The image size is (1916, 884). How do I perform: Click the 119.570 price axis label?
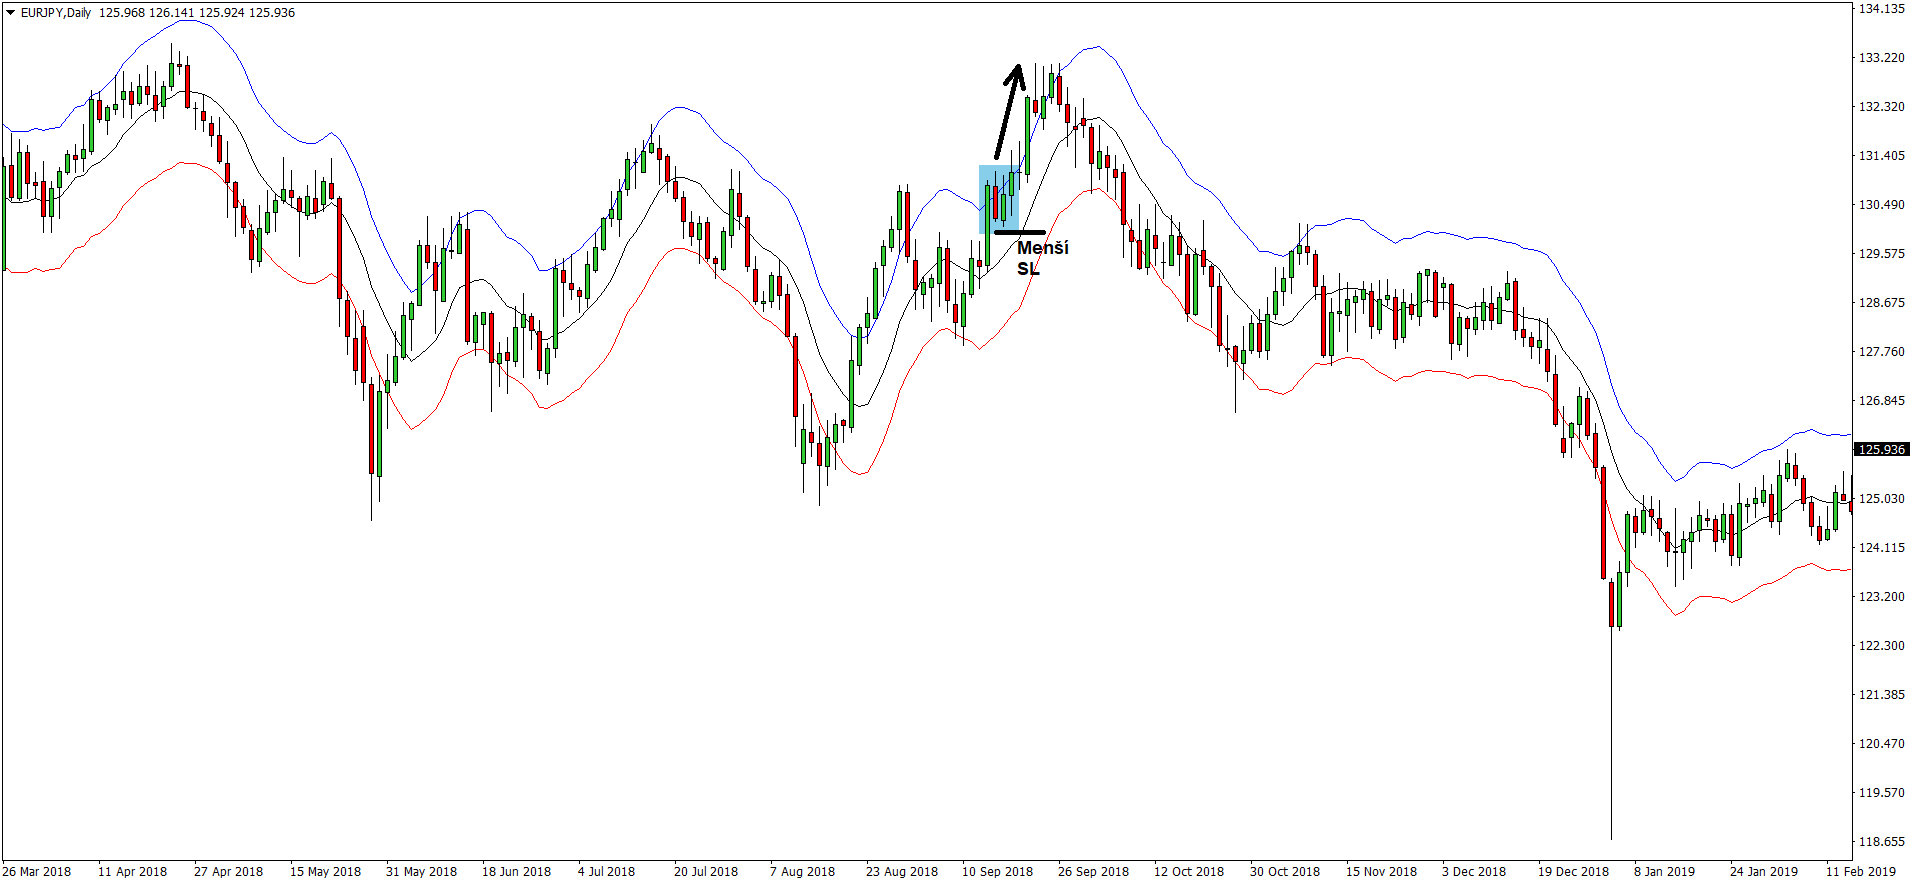(1881, 793)
